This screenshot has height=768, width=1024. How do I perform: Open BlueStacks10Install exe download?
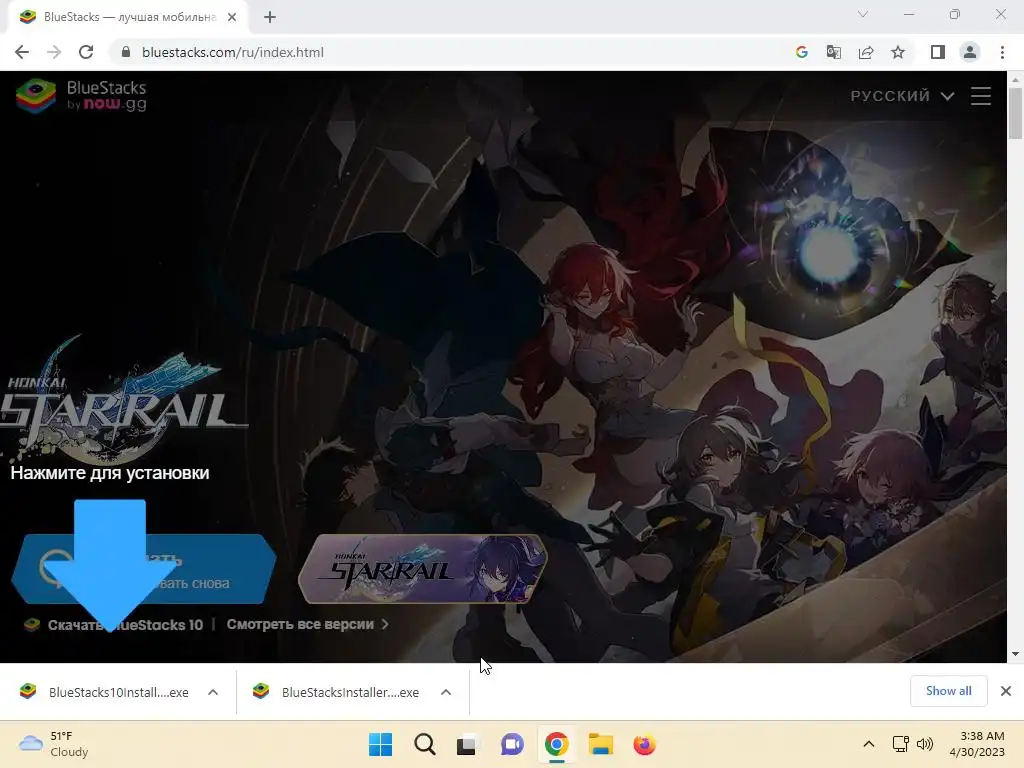[x=104, y=692]
